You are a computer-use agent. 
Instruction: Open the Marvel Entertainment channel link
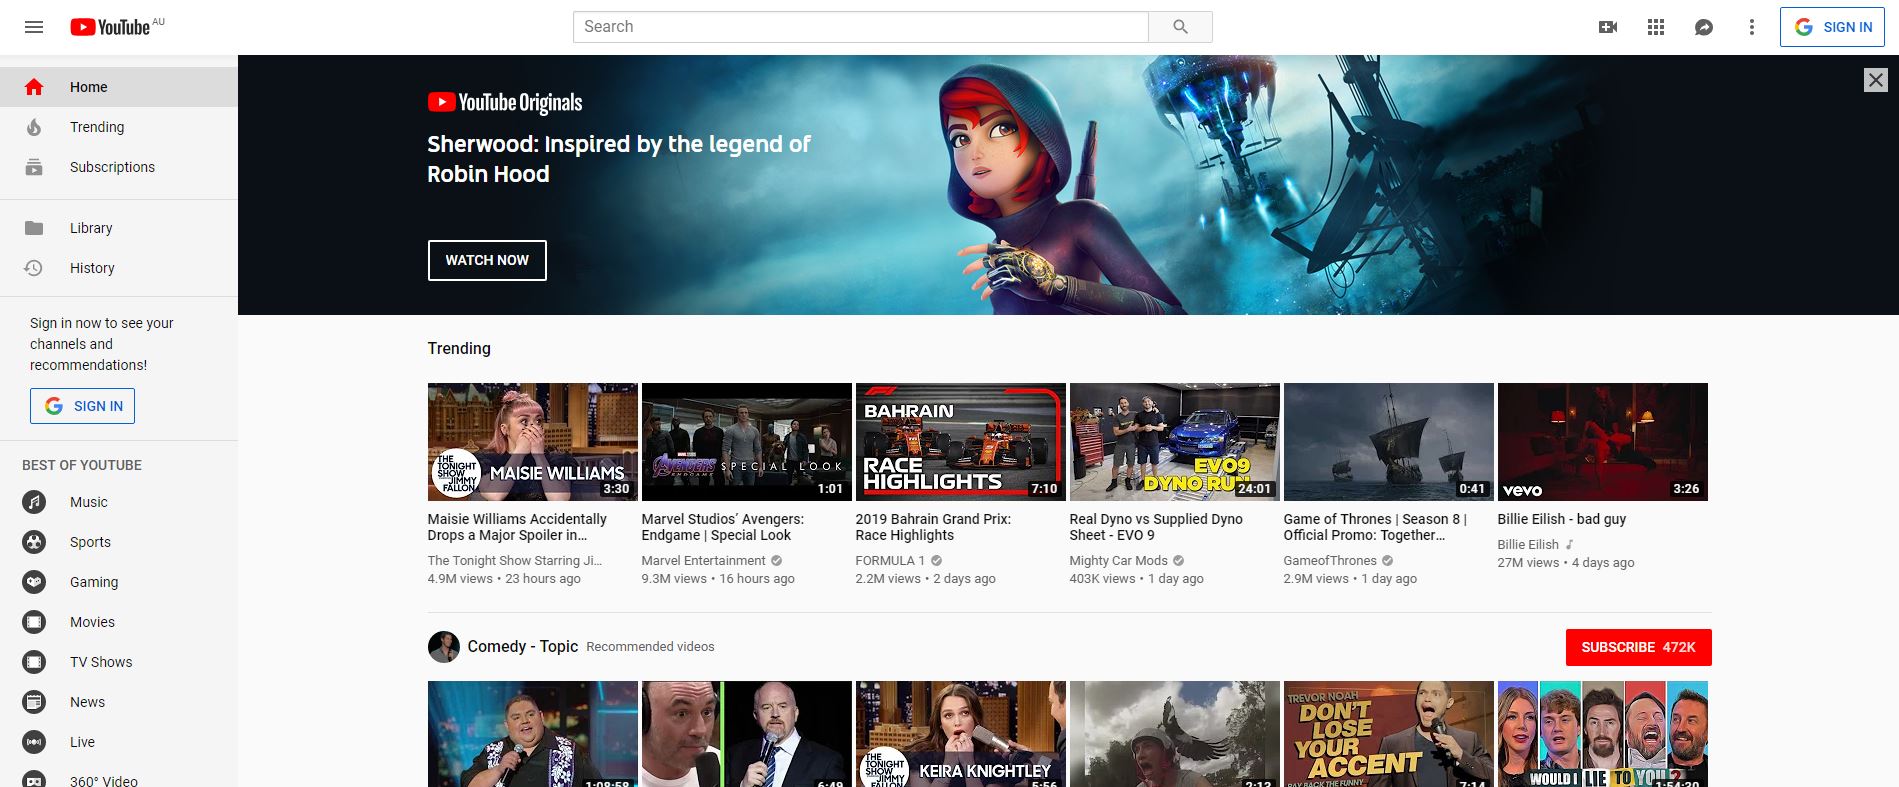pos(703,561)
